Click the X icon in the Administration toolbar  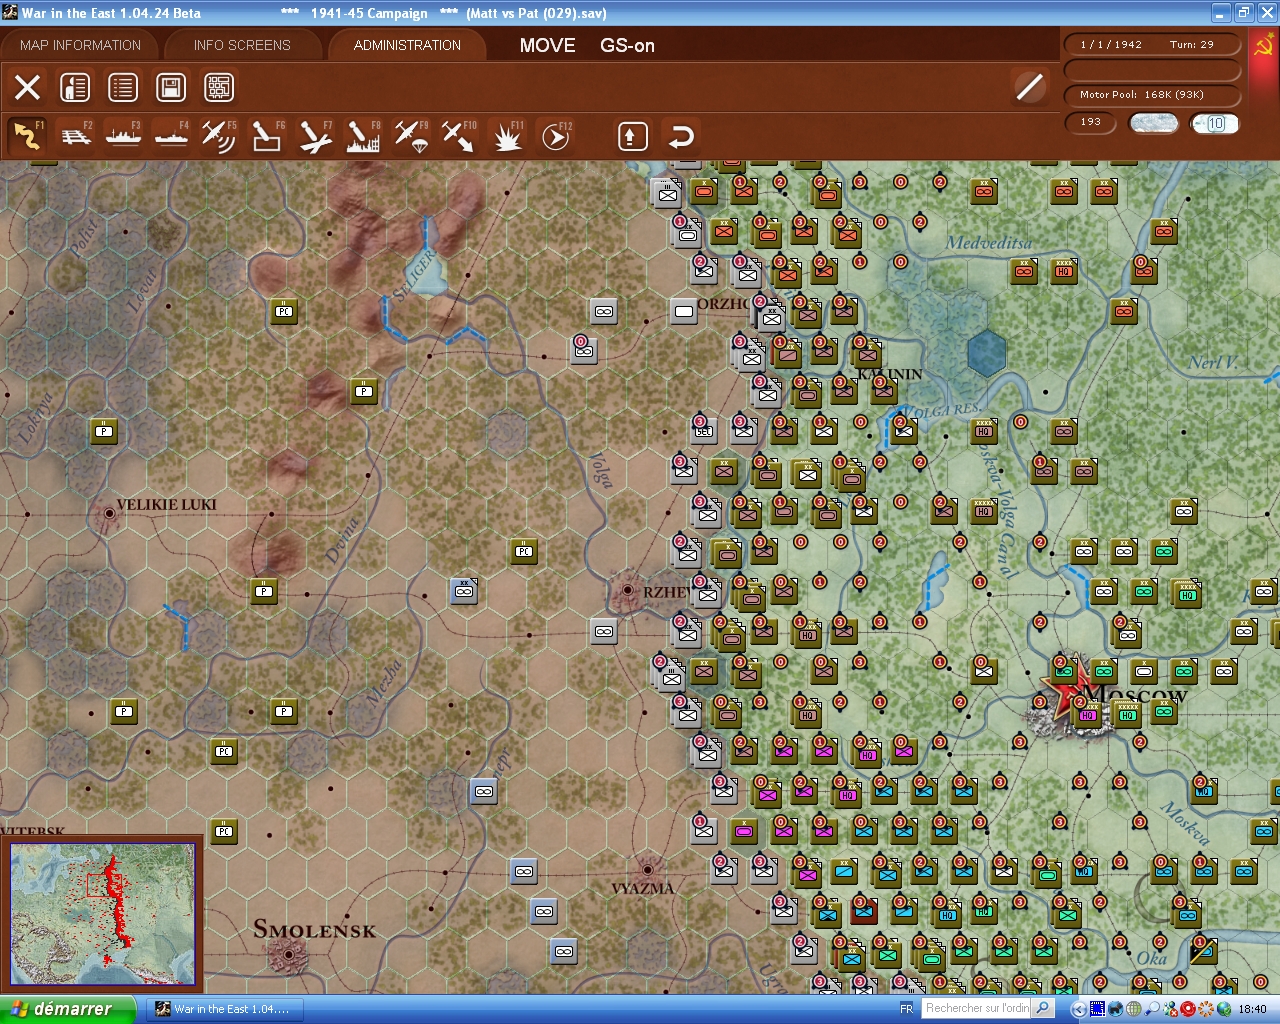27,87
